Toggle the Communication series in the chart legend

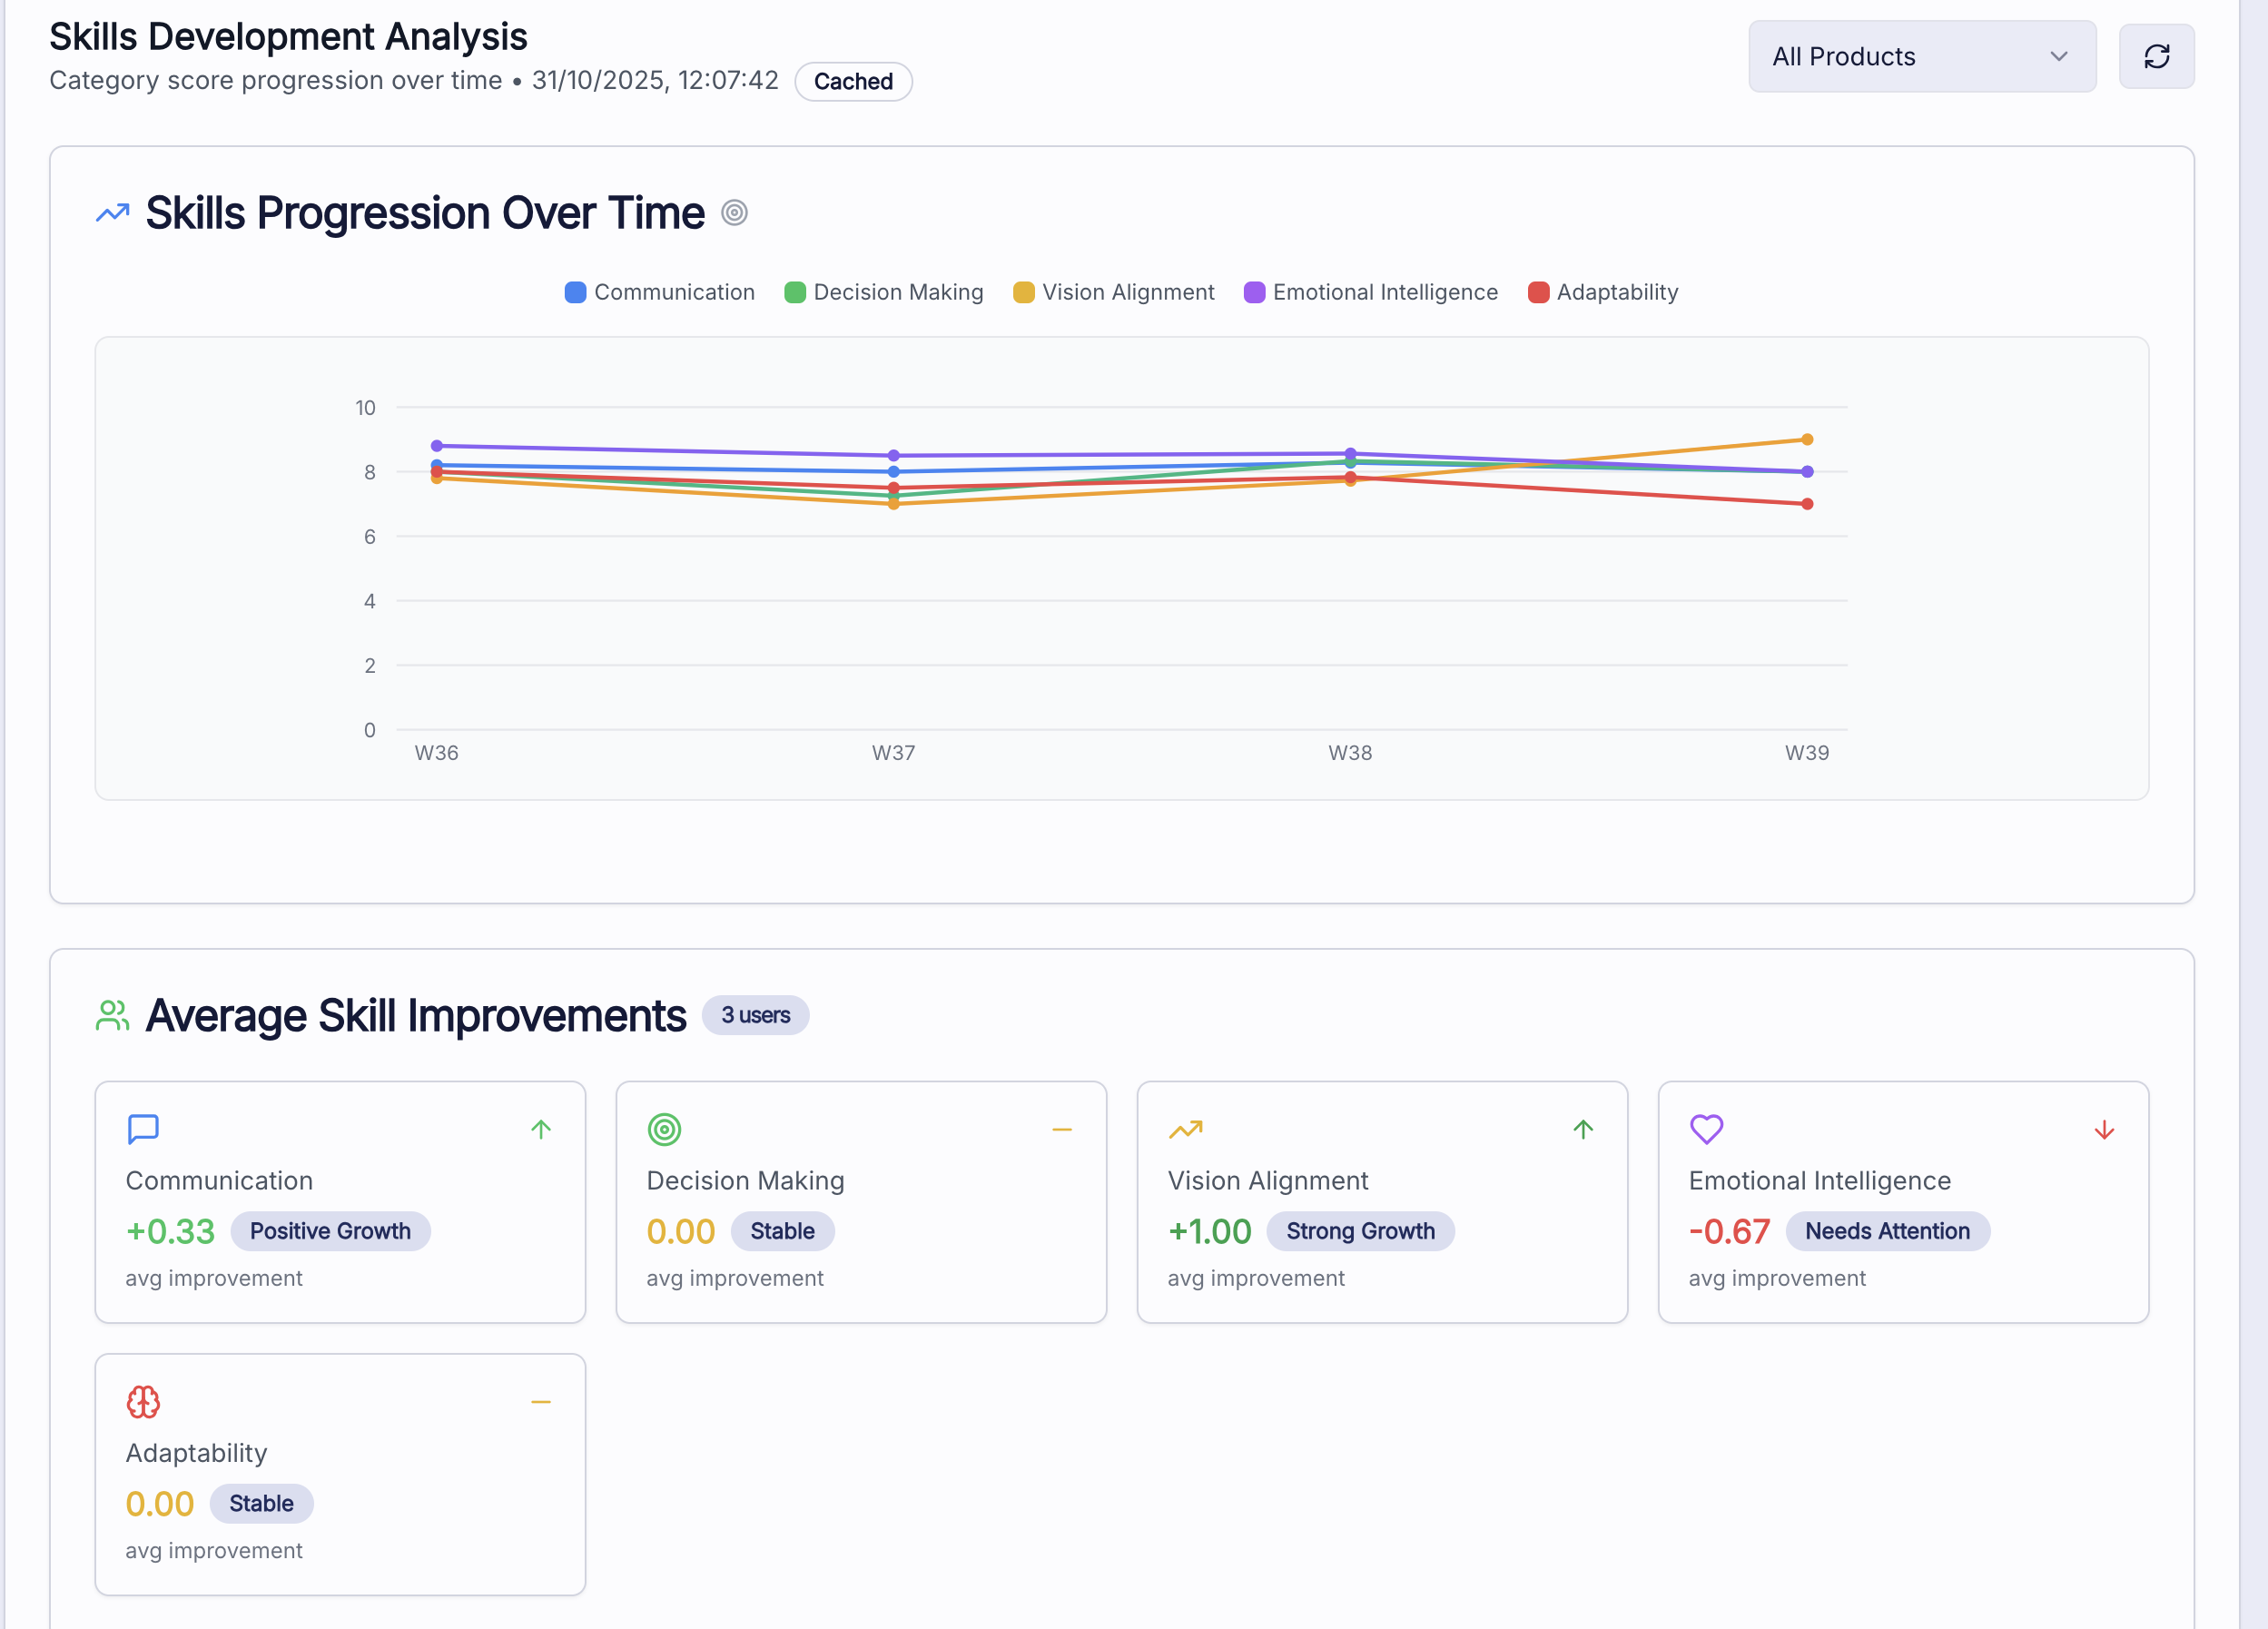(660, 292)
